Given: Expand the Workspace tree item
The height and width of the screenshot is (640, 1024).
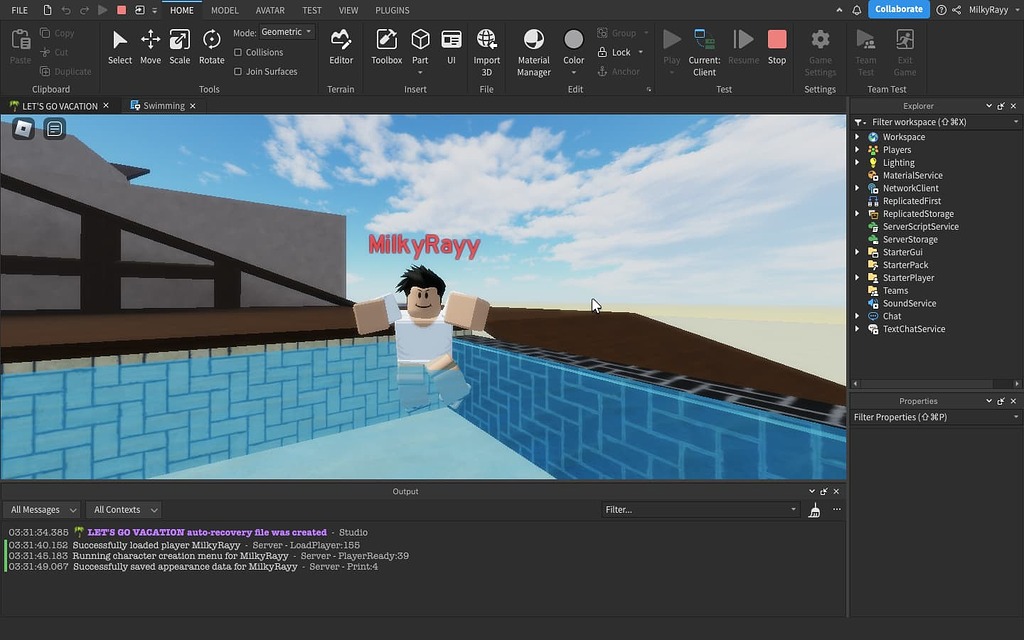Looking at the screenshot, I should (x=857, y=136).
